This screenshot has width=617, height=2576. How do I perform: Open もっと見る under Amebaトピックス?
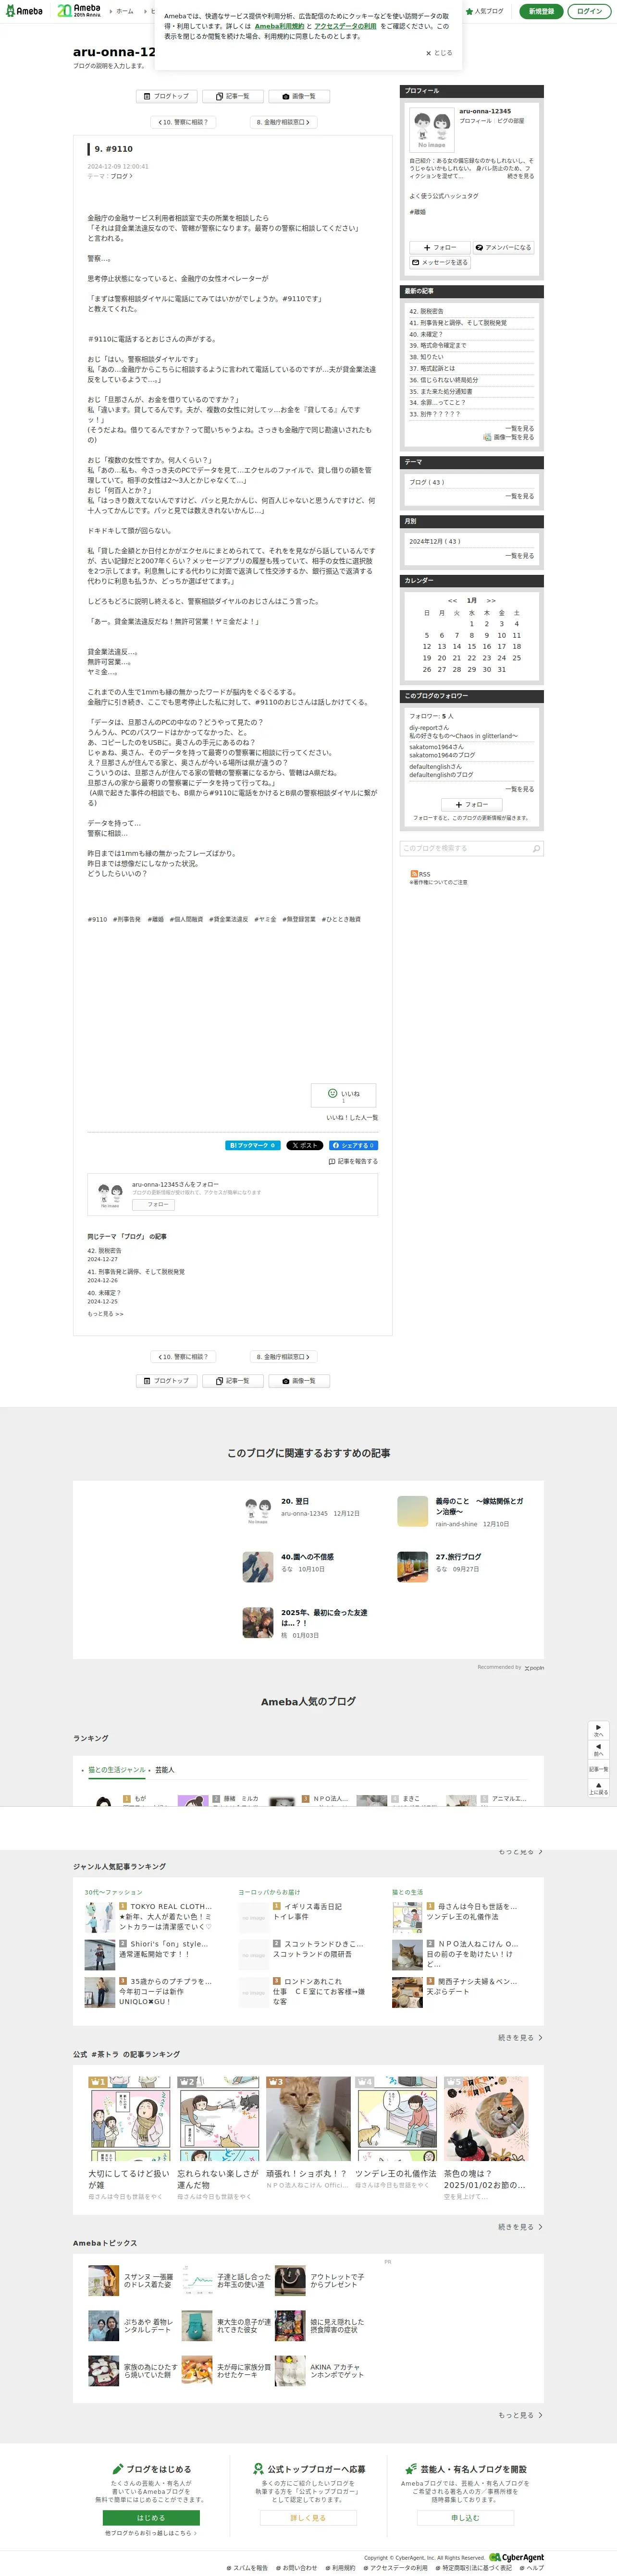(x=520, y=2415)
